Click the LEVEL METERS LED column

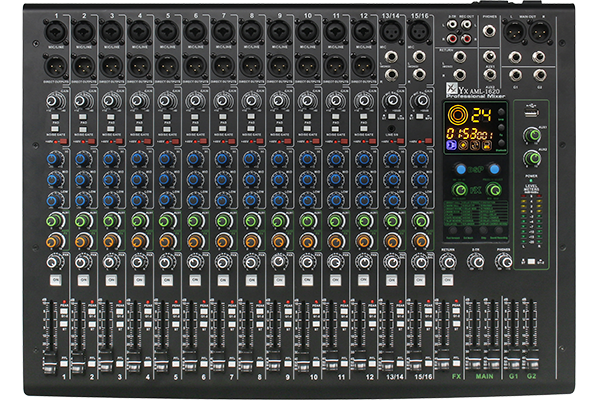[x=531, y=220]
